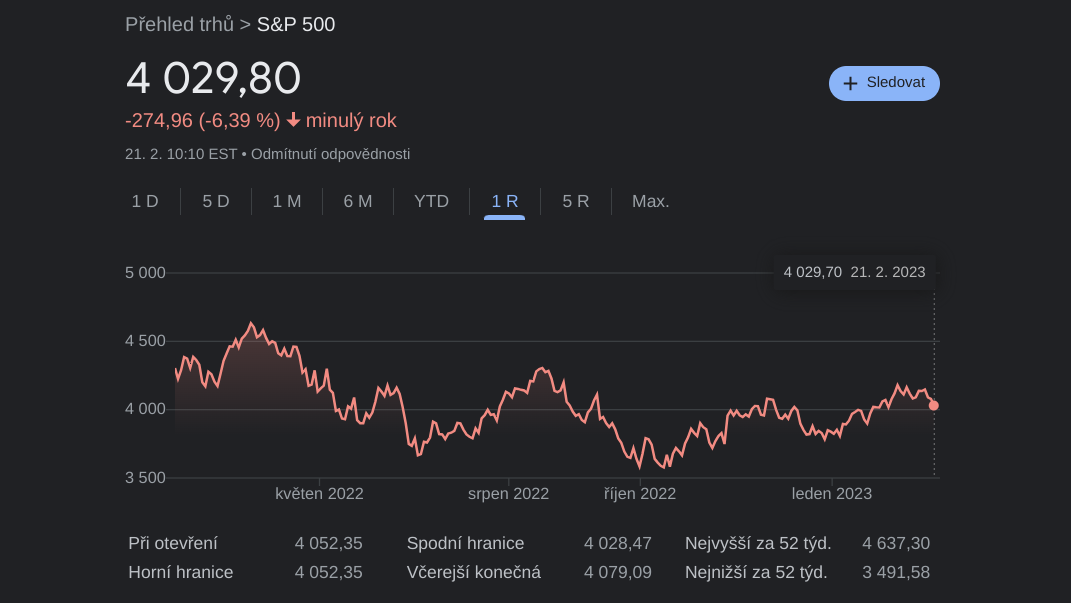Click the red down arrow beside minulý rok
This screenshot has width=1071, height=603.
(x=293, y=120)
